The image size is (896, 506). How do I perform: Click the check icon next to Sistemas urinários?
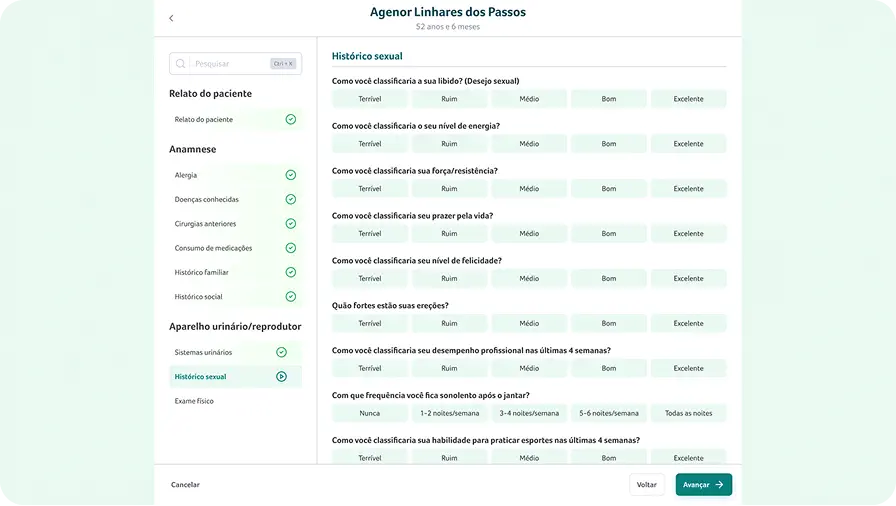[281, 352]
